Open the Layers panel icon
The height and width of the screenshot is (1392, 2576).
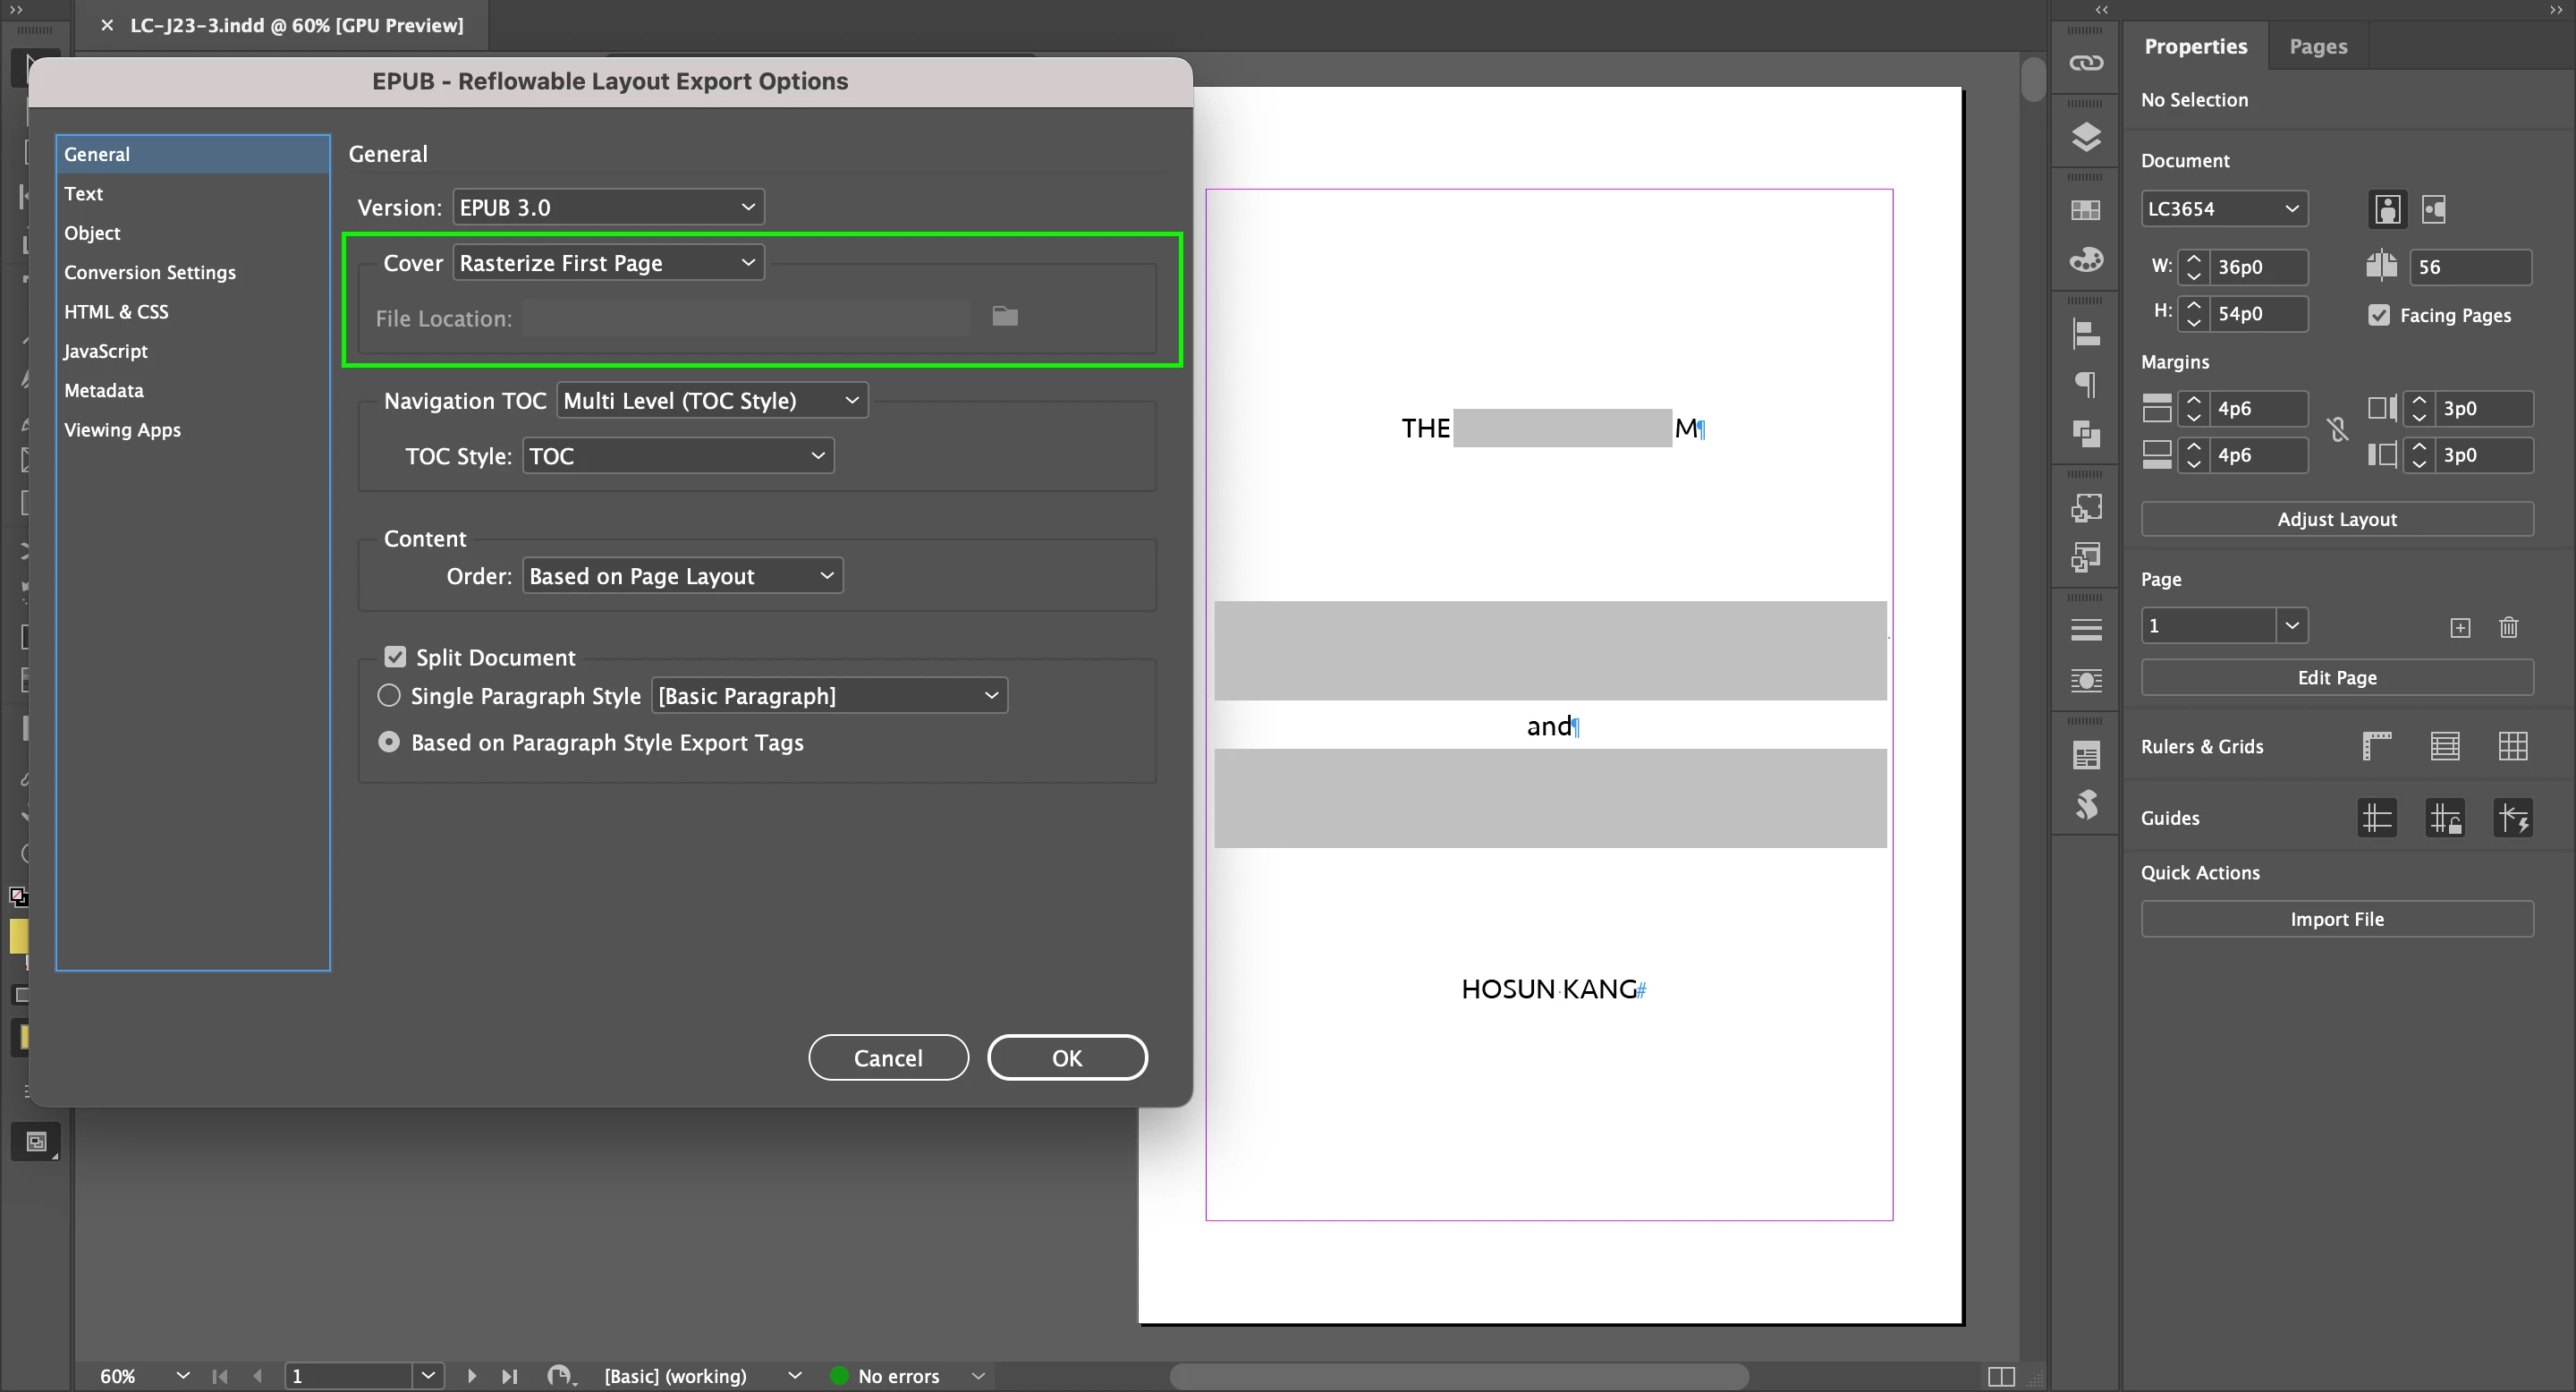(x=2085, y=136)
